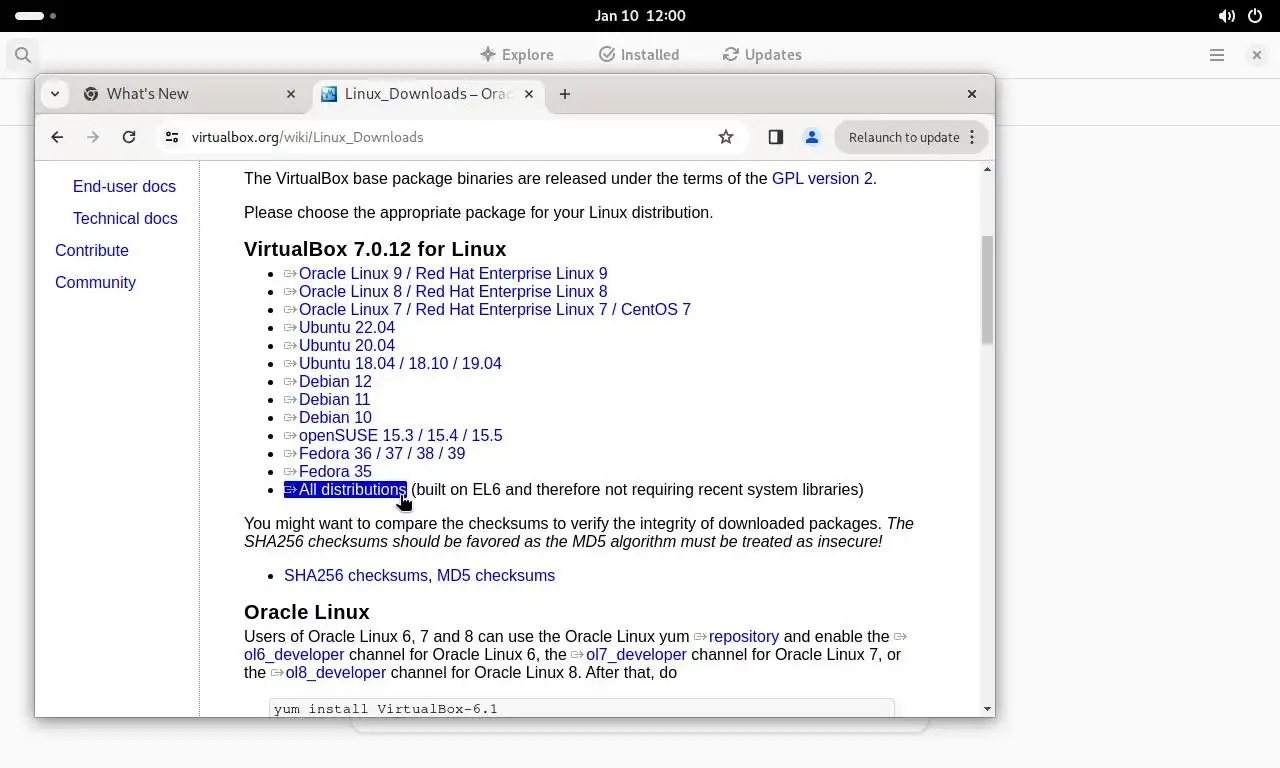Click the scrollbar down arrow
Screen dimensions: 1280x768
click(988, 709)
